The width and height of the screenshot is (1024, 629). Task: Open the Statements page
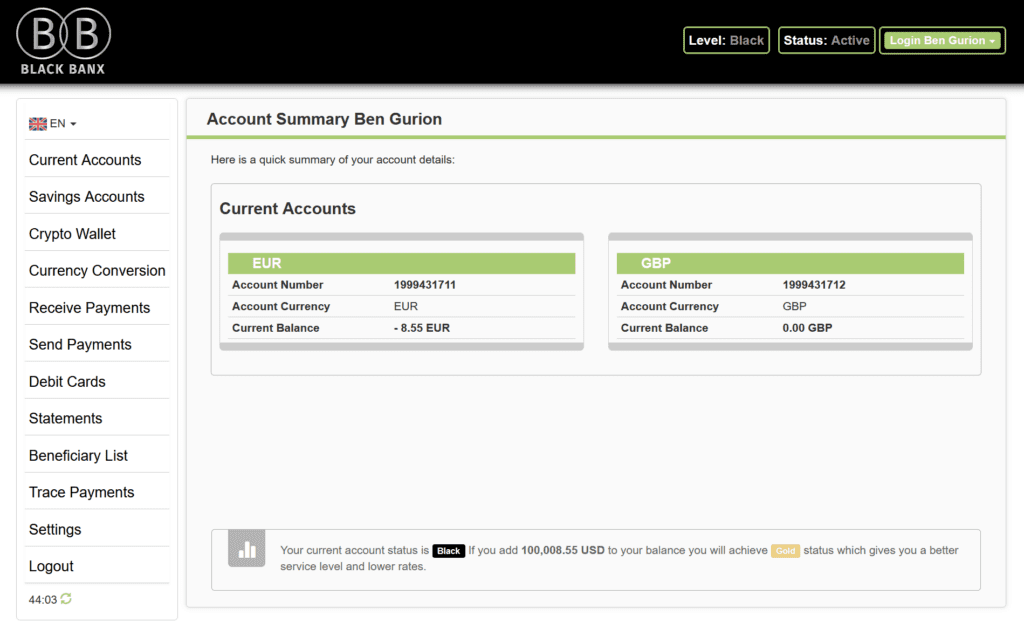[x=65, y=418]
